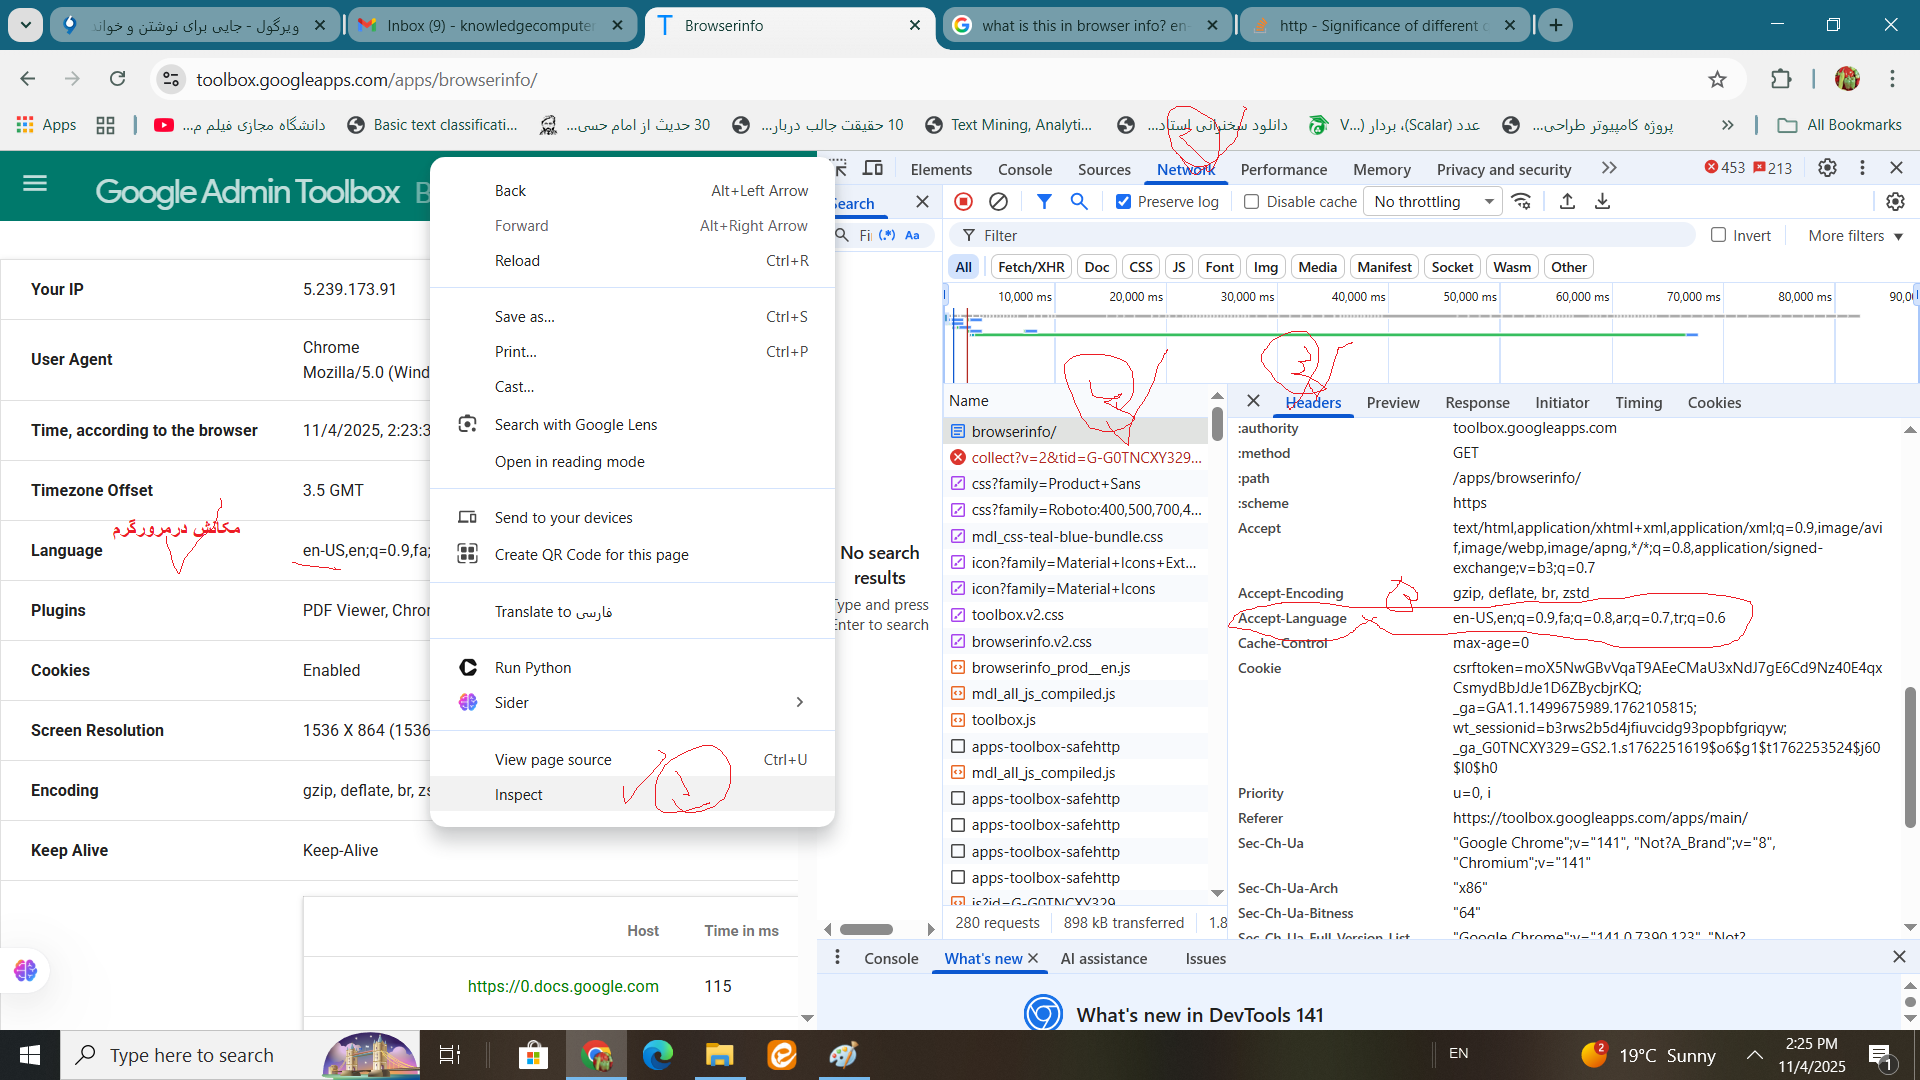The width and height of the screenshot is (1920, 1080).
Task: Open the DevTools settings gear icon
Action: click(x=1827, y=168)
